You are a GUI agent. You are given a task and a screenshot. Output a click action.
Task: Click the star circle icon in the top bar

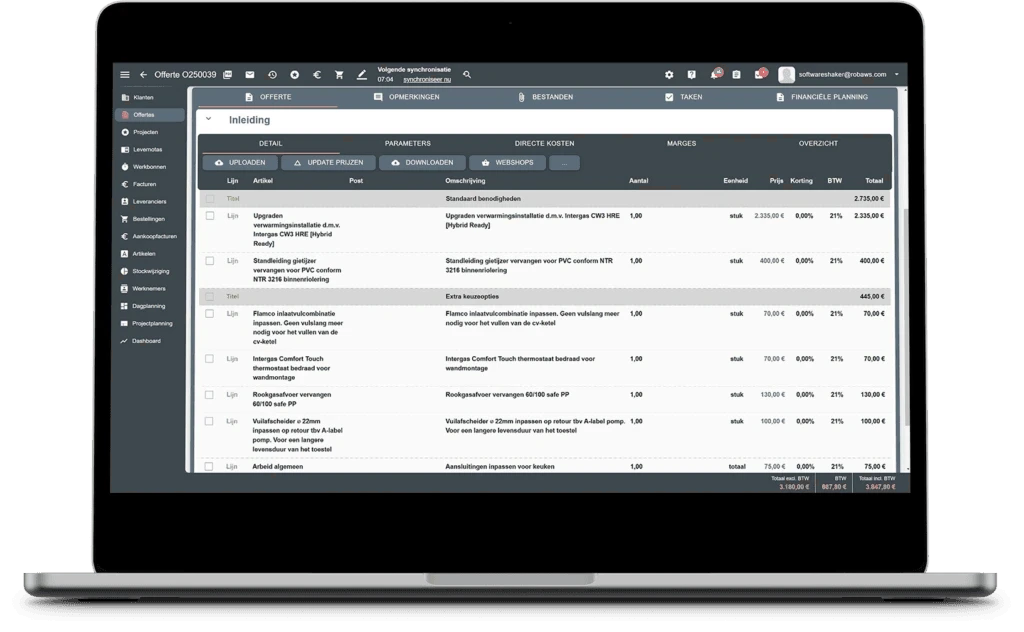(x=295, y=75)
